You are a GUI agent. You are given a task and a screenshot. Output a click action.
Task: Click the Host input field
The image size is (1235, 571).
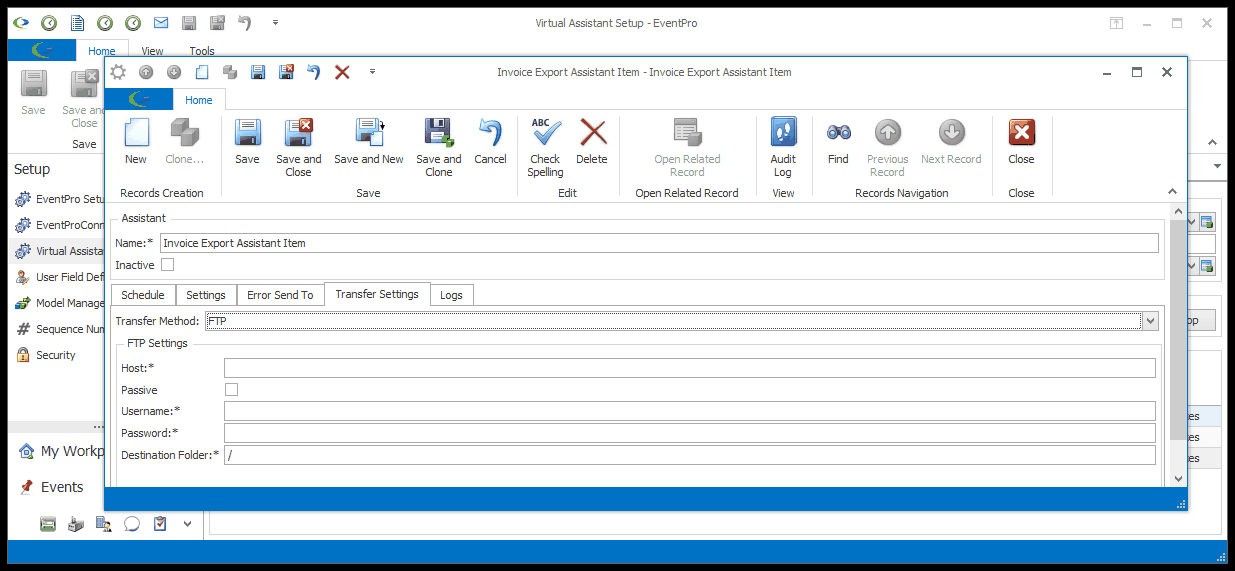[690, 368]
